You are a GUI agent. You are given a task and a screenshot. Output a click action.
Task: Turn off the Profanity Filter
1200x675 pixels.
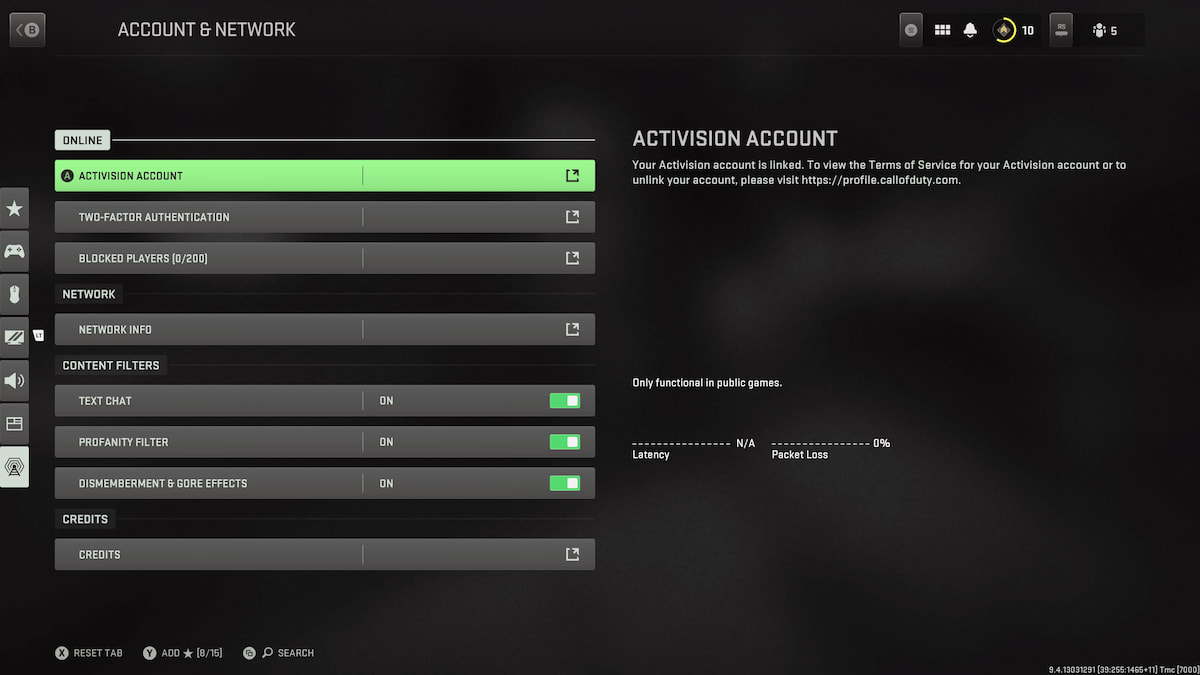click(565, 441)
